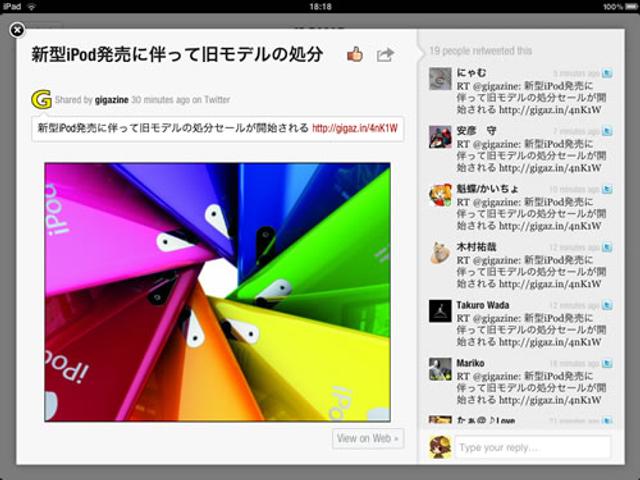Tap the Twitter icon on Takuro Wada's retweet
This screenshot has height=480, width=640.
click(607, 305)
